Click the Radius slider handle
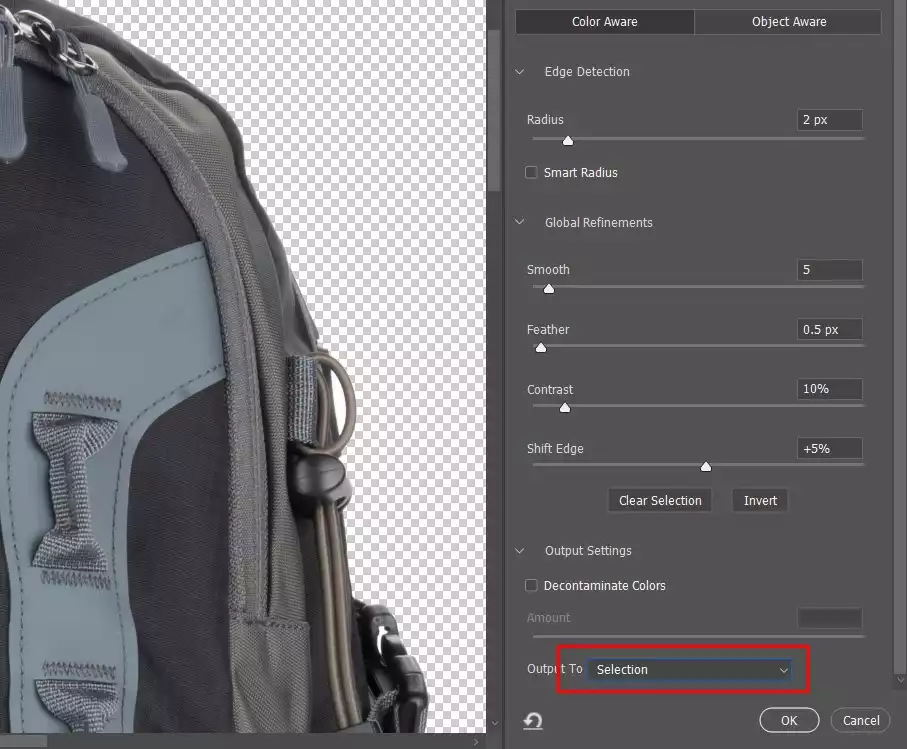This screenshot has height=749, width=907. [x=567, y=141]
